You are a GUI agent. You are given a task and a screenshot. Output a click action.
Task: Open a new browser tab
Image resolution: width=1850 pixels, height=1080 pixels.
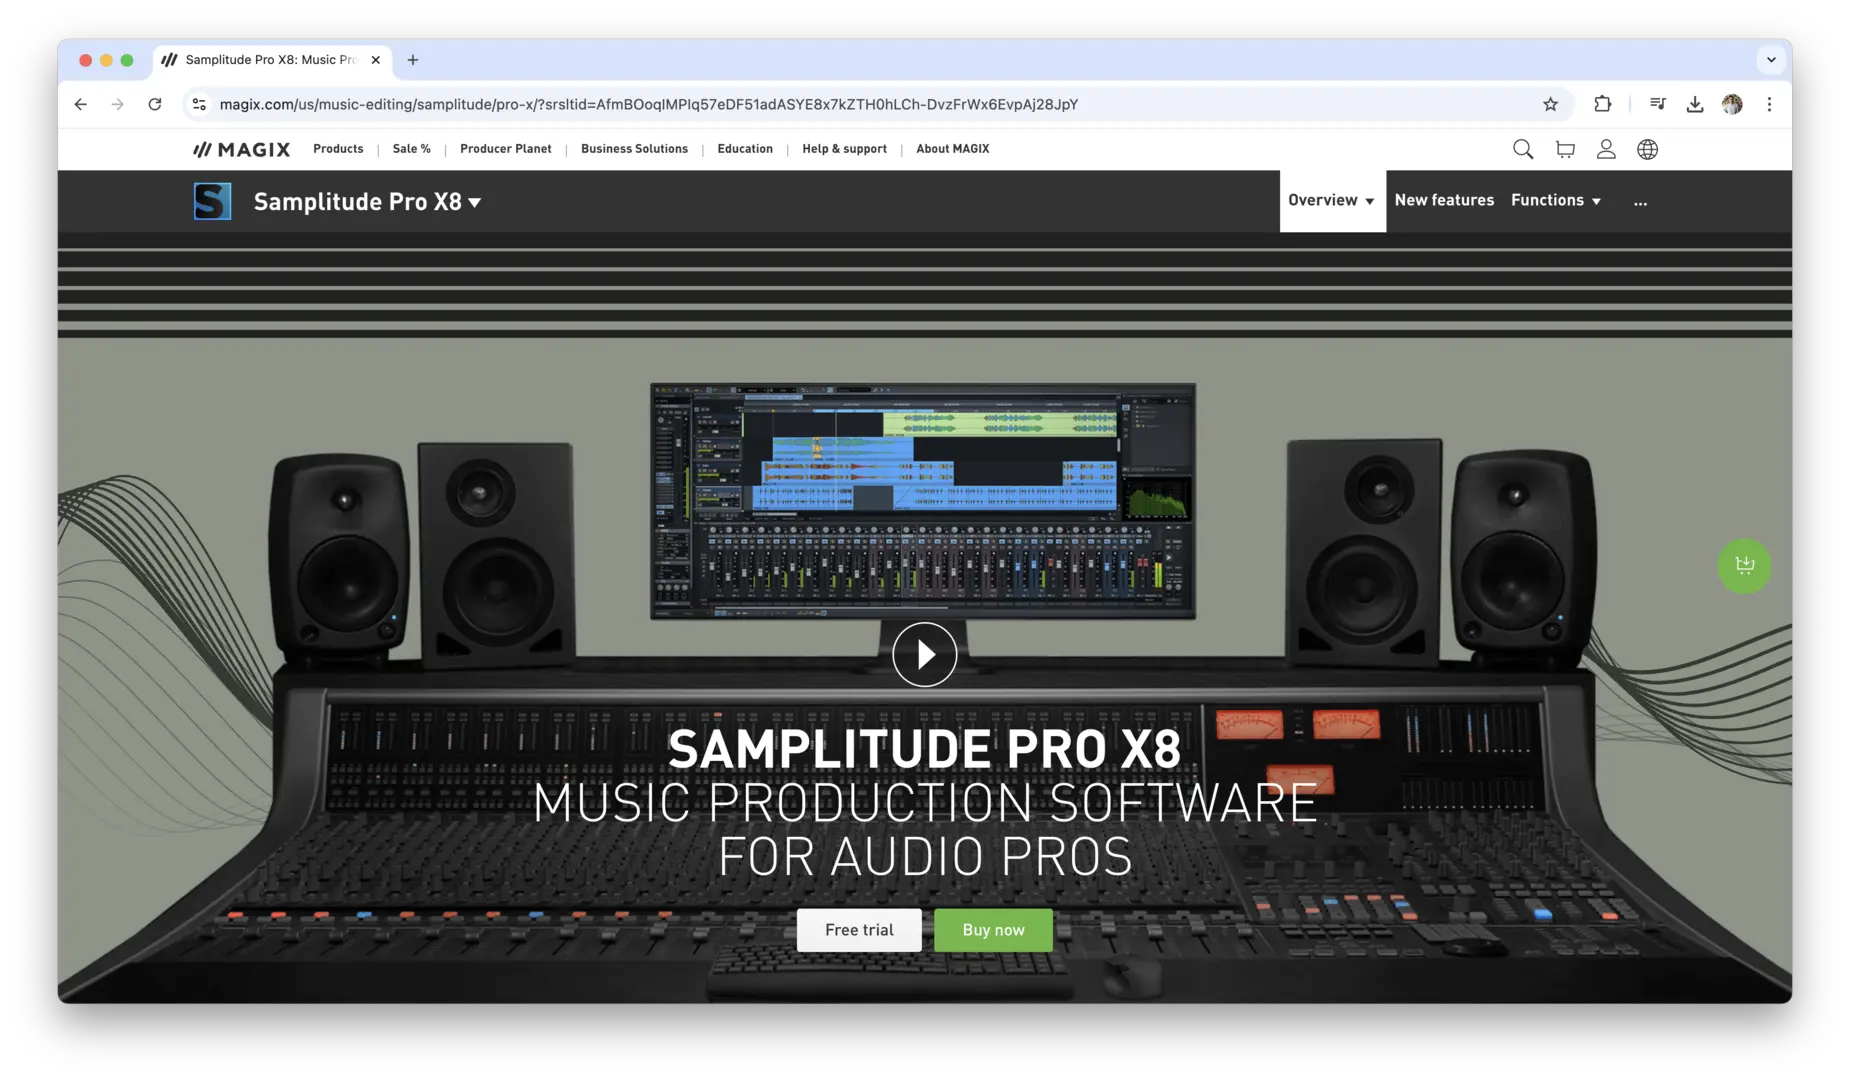coord(412,60)
